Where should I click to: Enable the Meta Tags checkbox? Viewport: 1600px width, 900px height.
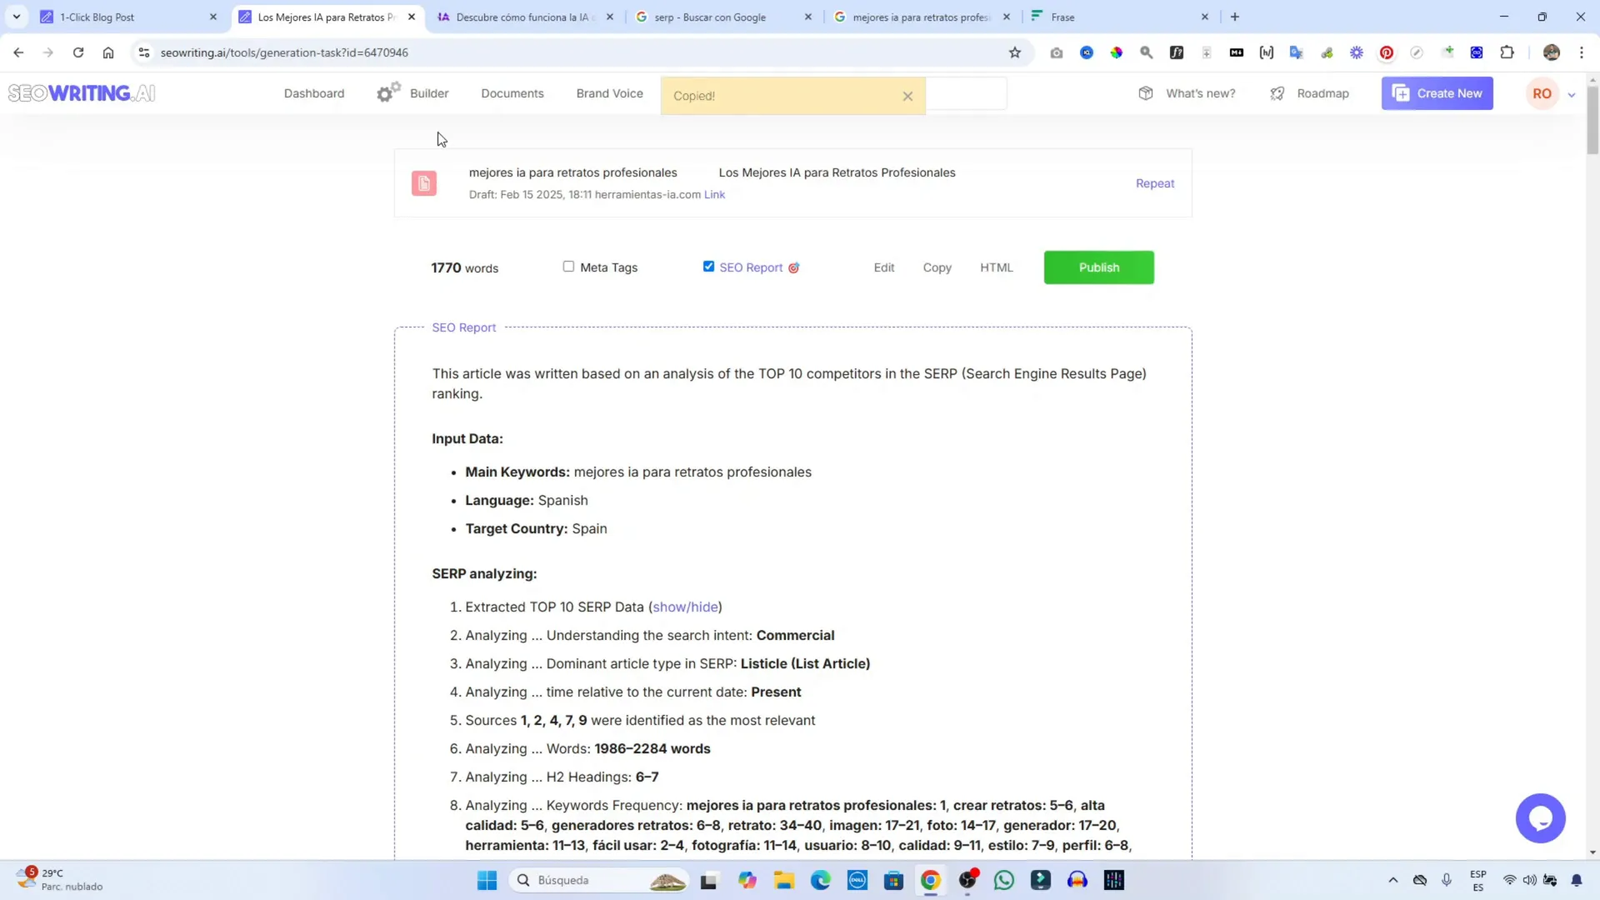coord(568,266)
